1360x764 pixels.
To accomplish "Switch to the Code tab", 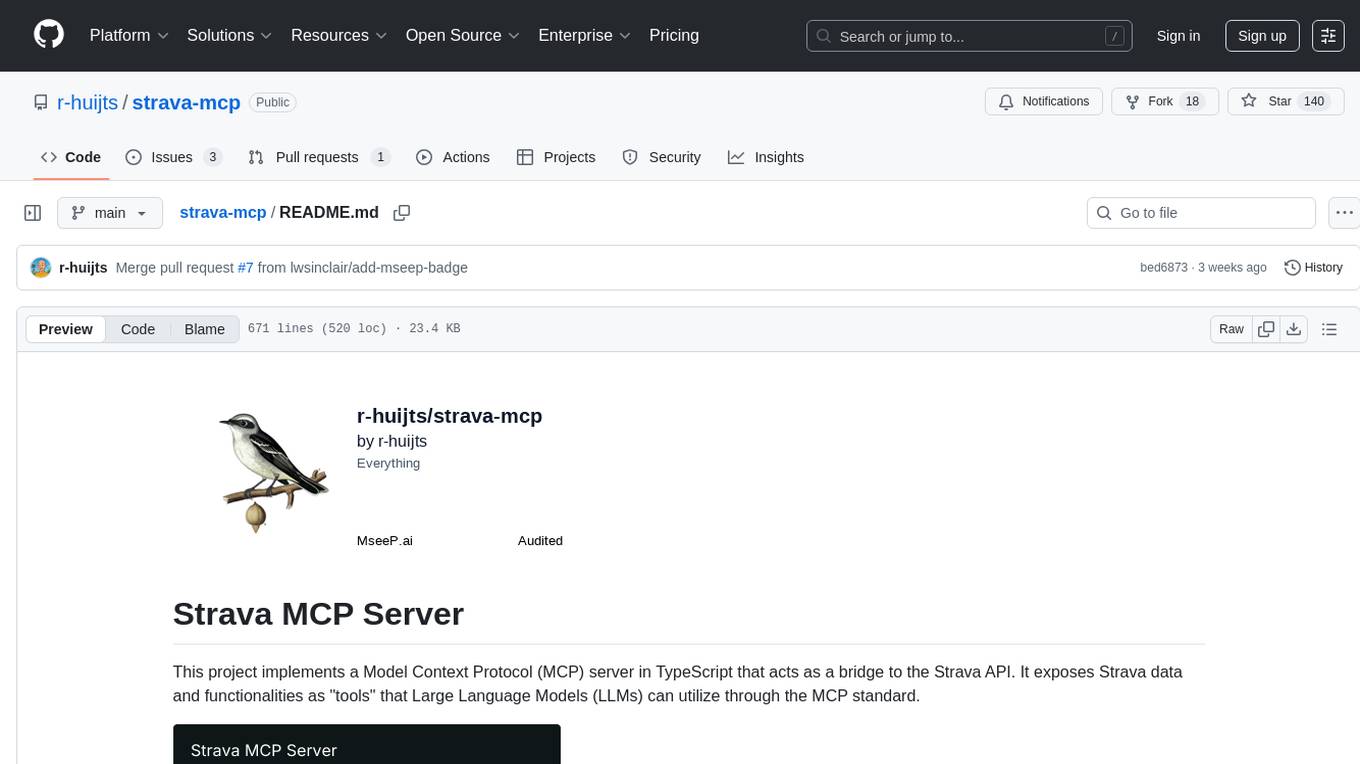I will pyautogui.click(x=70, y=157).
